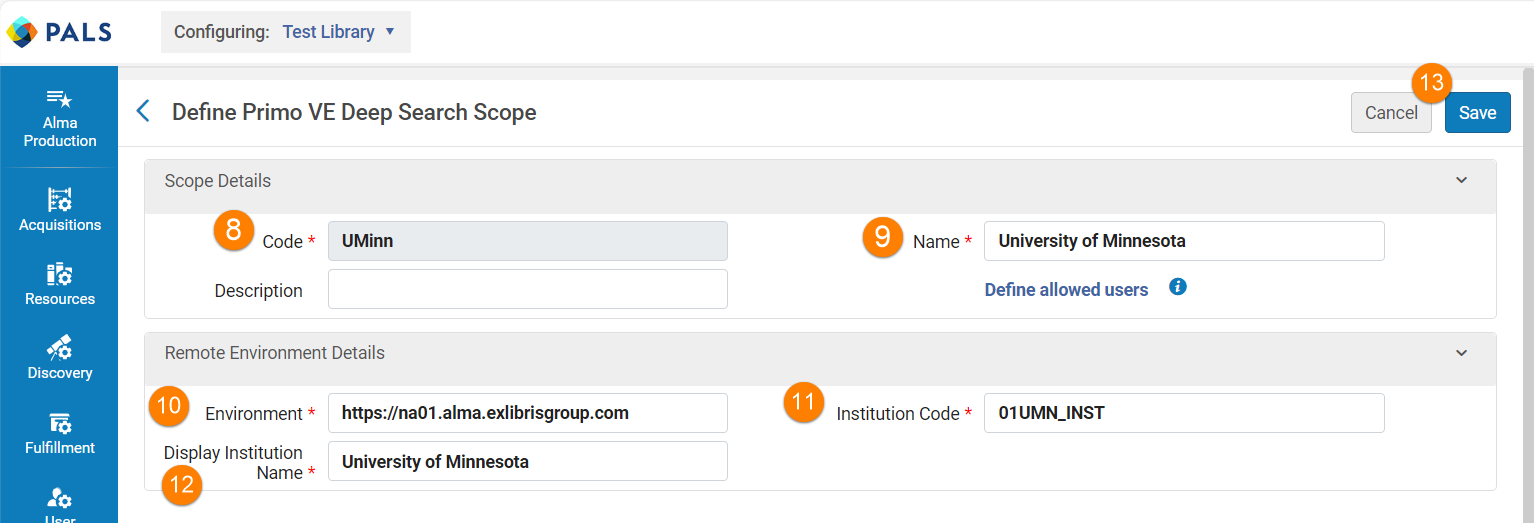
Task: Click the PALS logo
Action: (x=59, y=32)
